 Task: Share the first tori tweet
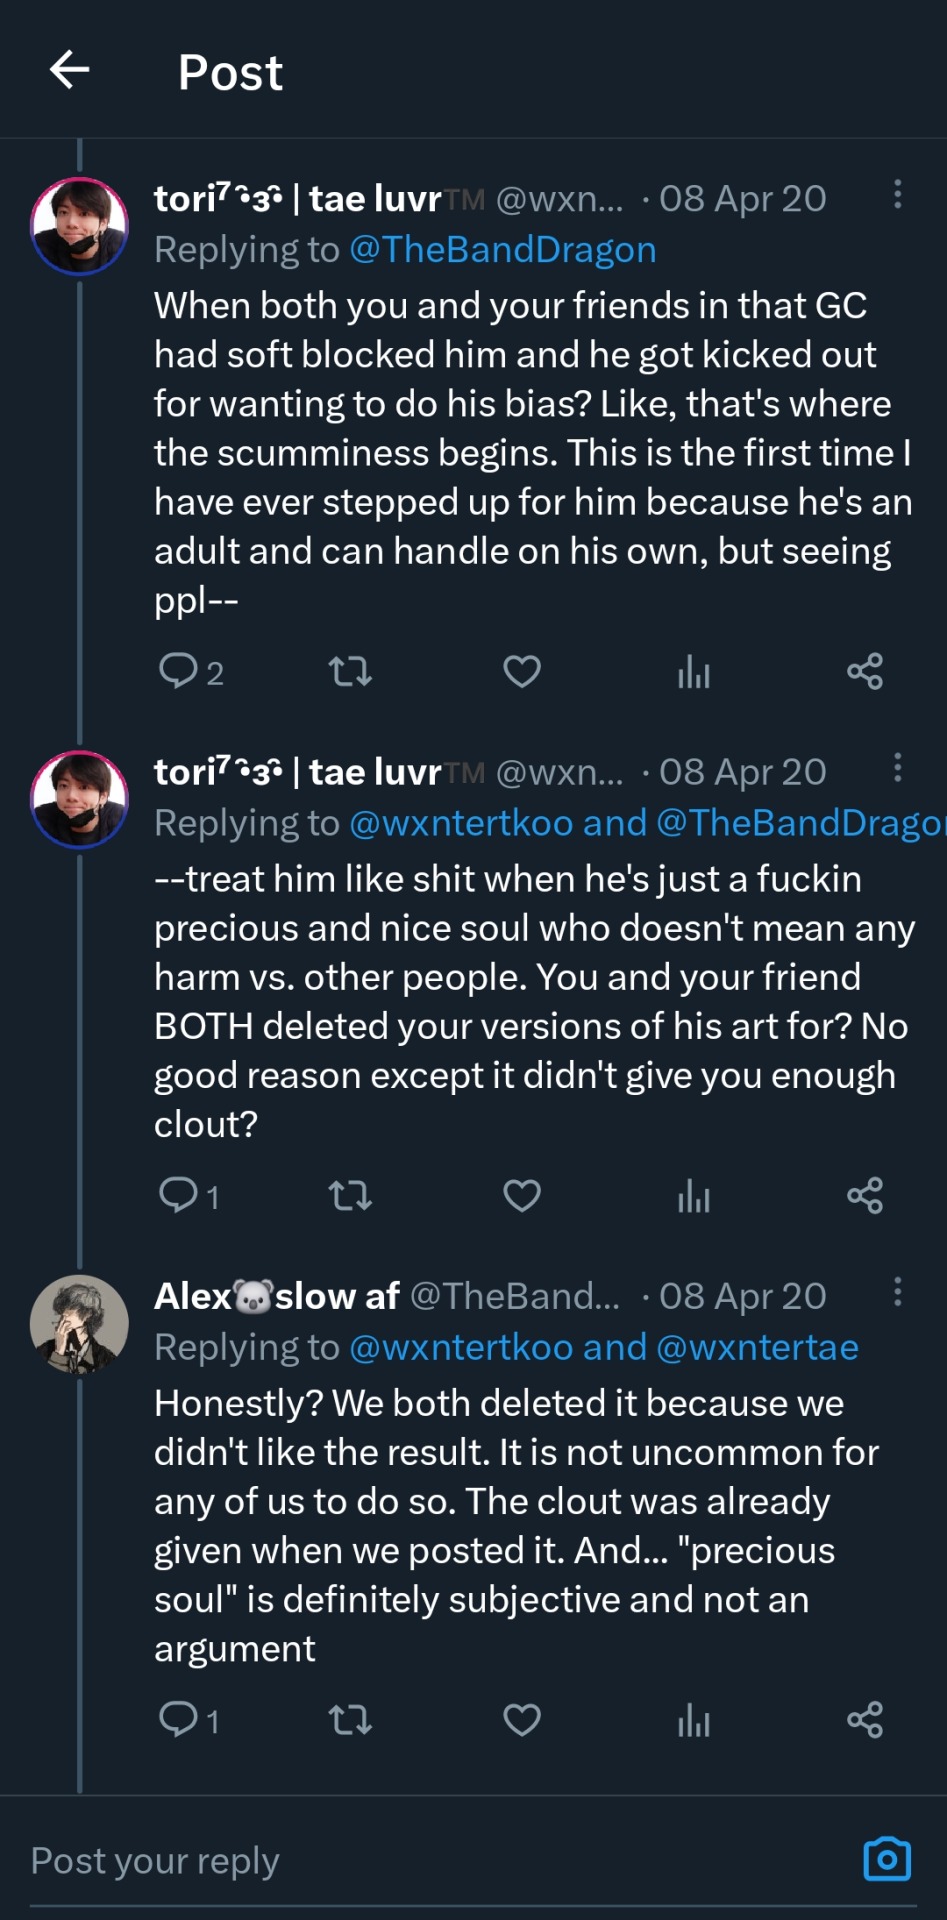coord(865,671)
